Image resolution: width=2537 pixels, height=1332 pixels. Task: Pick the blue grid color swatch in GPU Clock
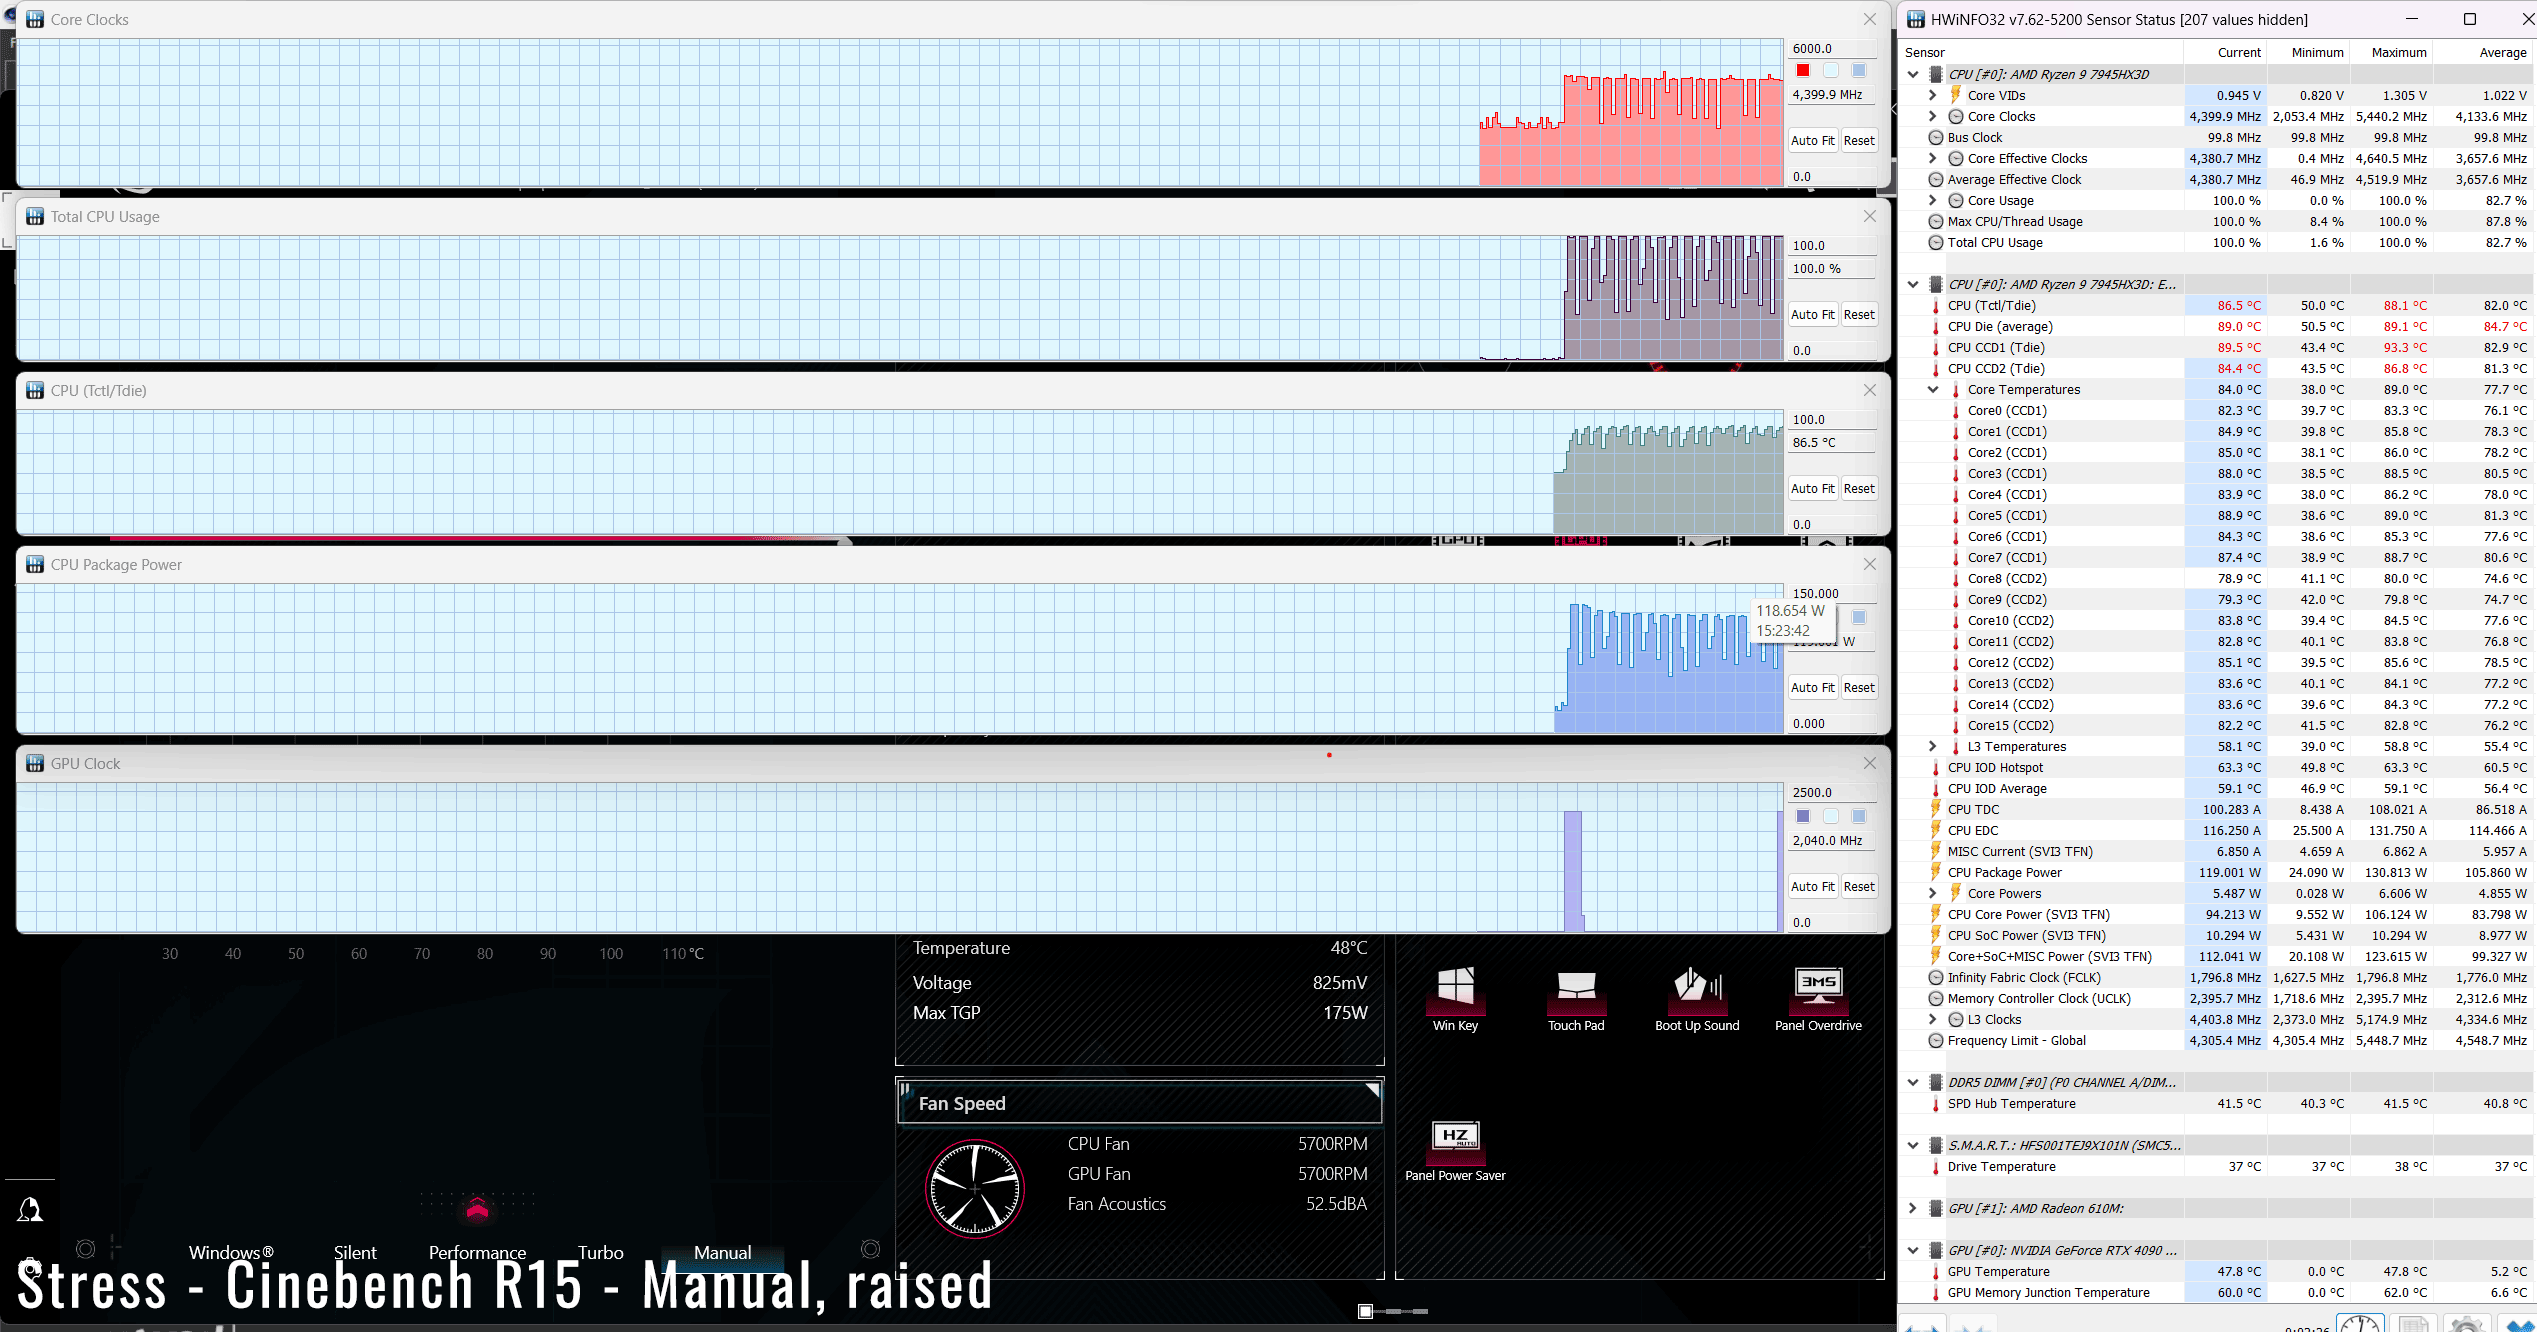coord(1859,816)
